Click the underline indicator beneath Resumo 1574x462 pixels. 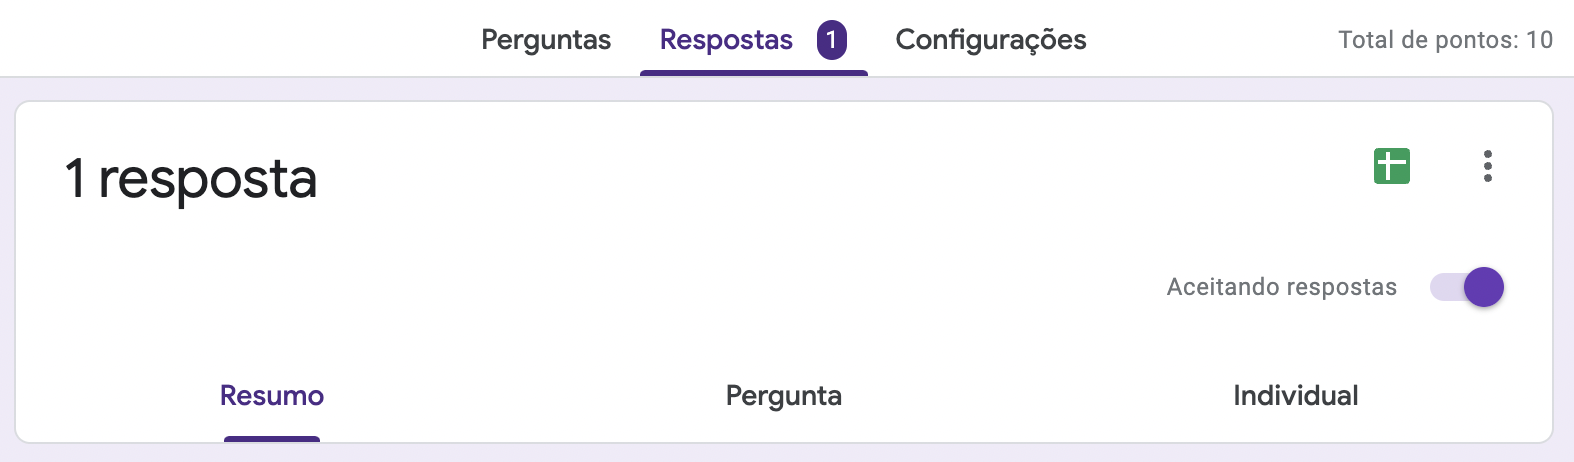272,438
